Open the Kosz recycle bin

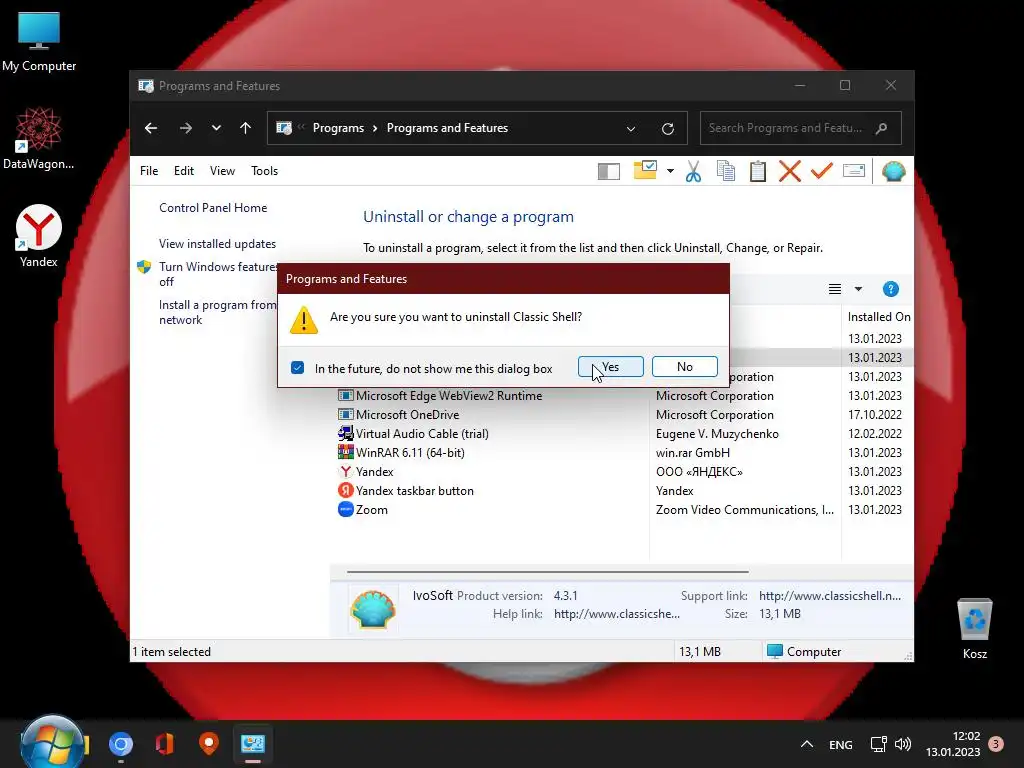click(x=974, y=629)
